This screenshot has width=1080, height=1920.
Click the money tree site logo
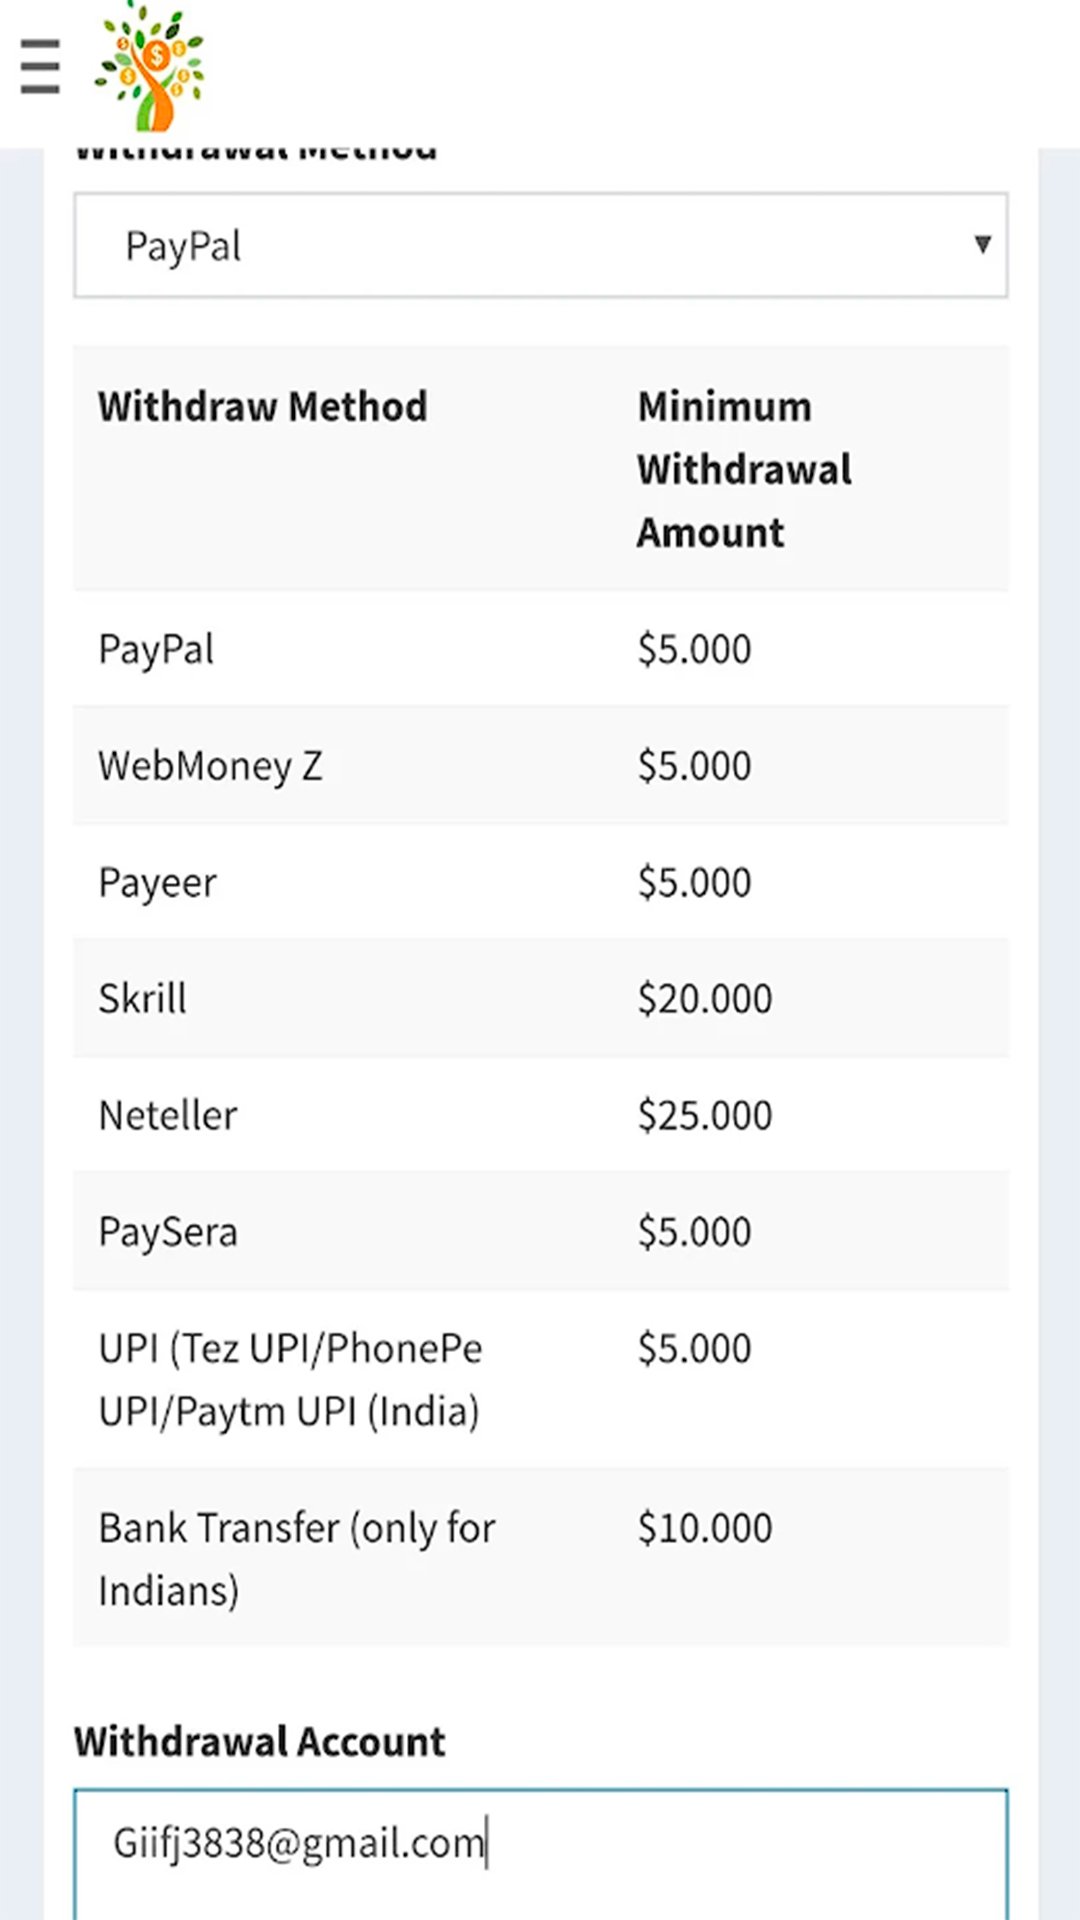pyautogui.click(x=150, y=66)
